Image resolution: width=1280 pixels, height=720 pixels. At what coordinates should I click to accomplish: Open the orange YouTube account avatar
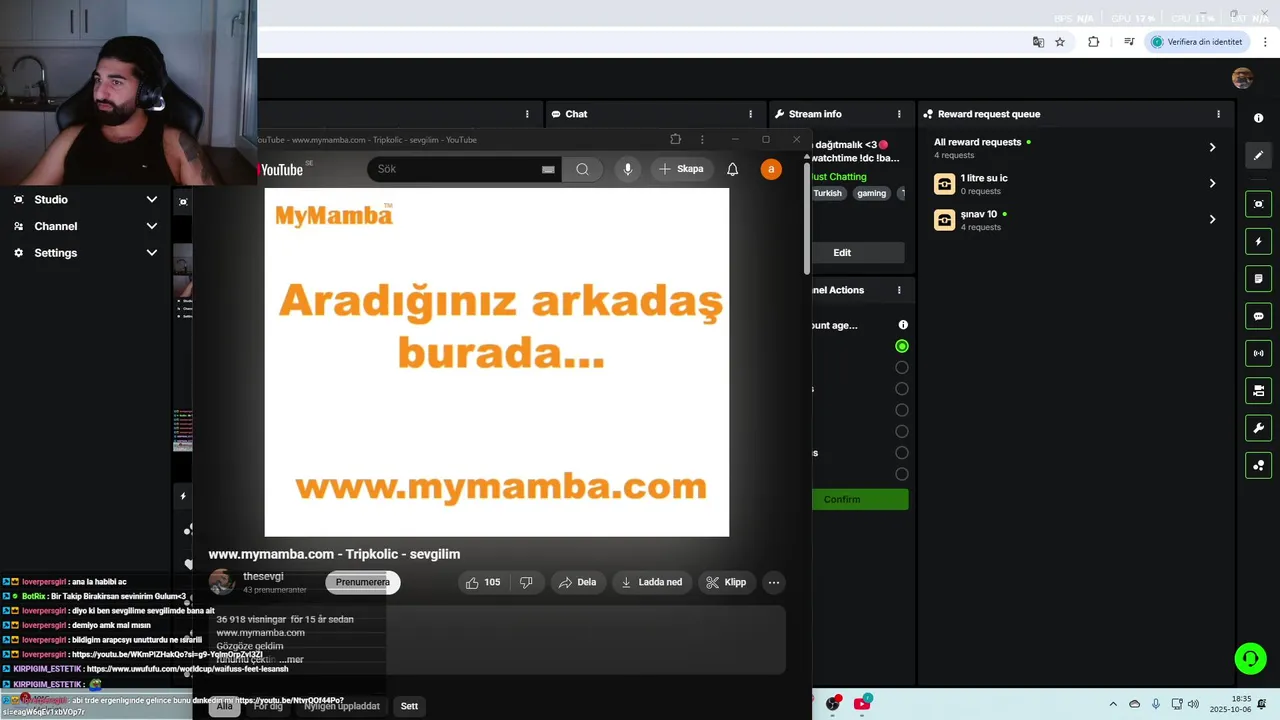[x=771, y=169]
